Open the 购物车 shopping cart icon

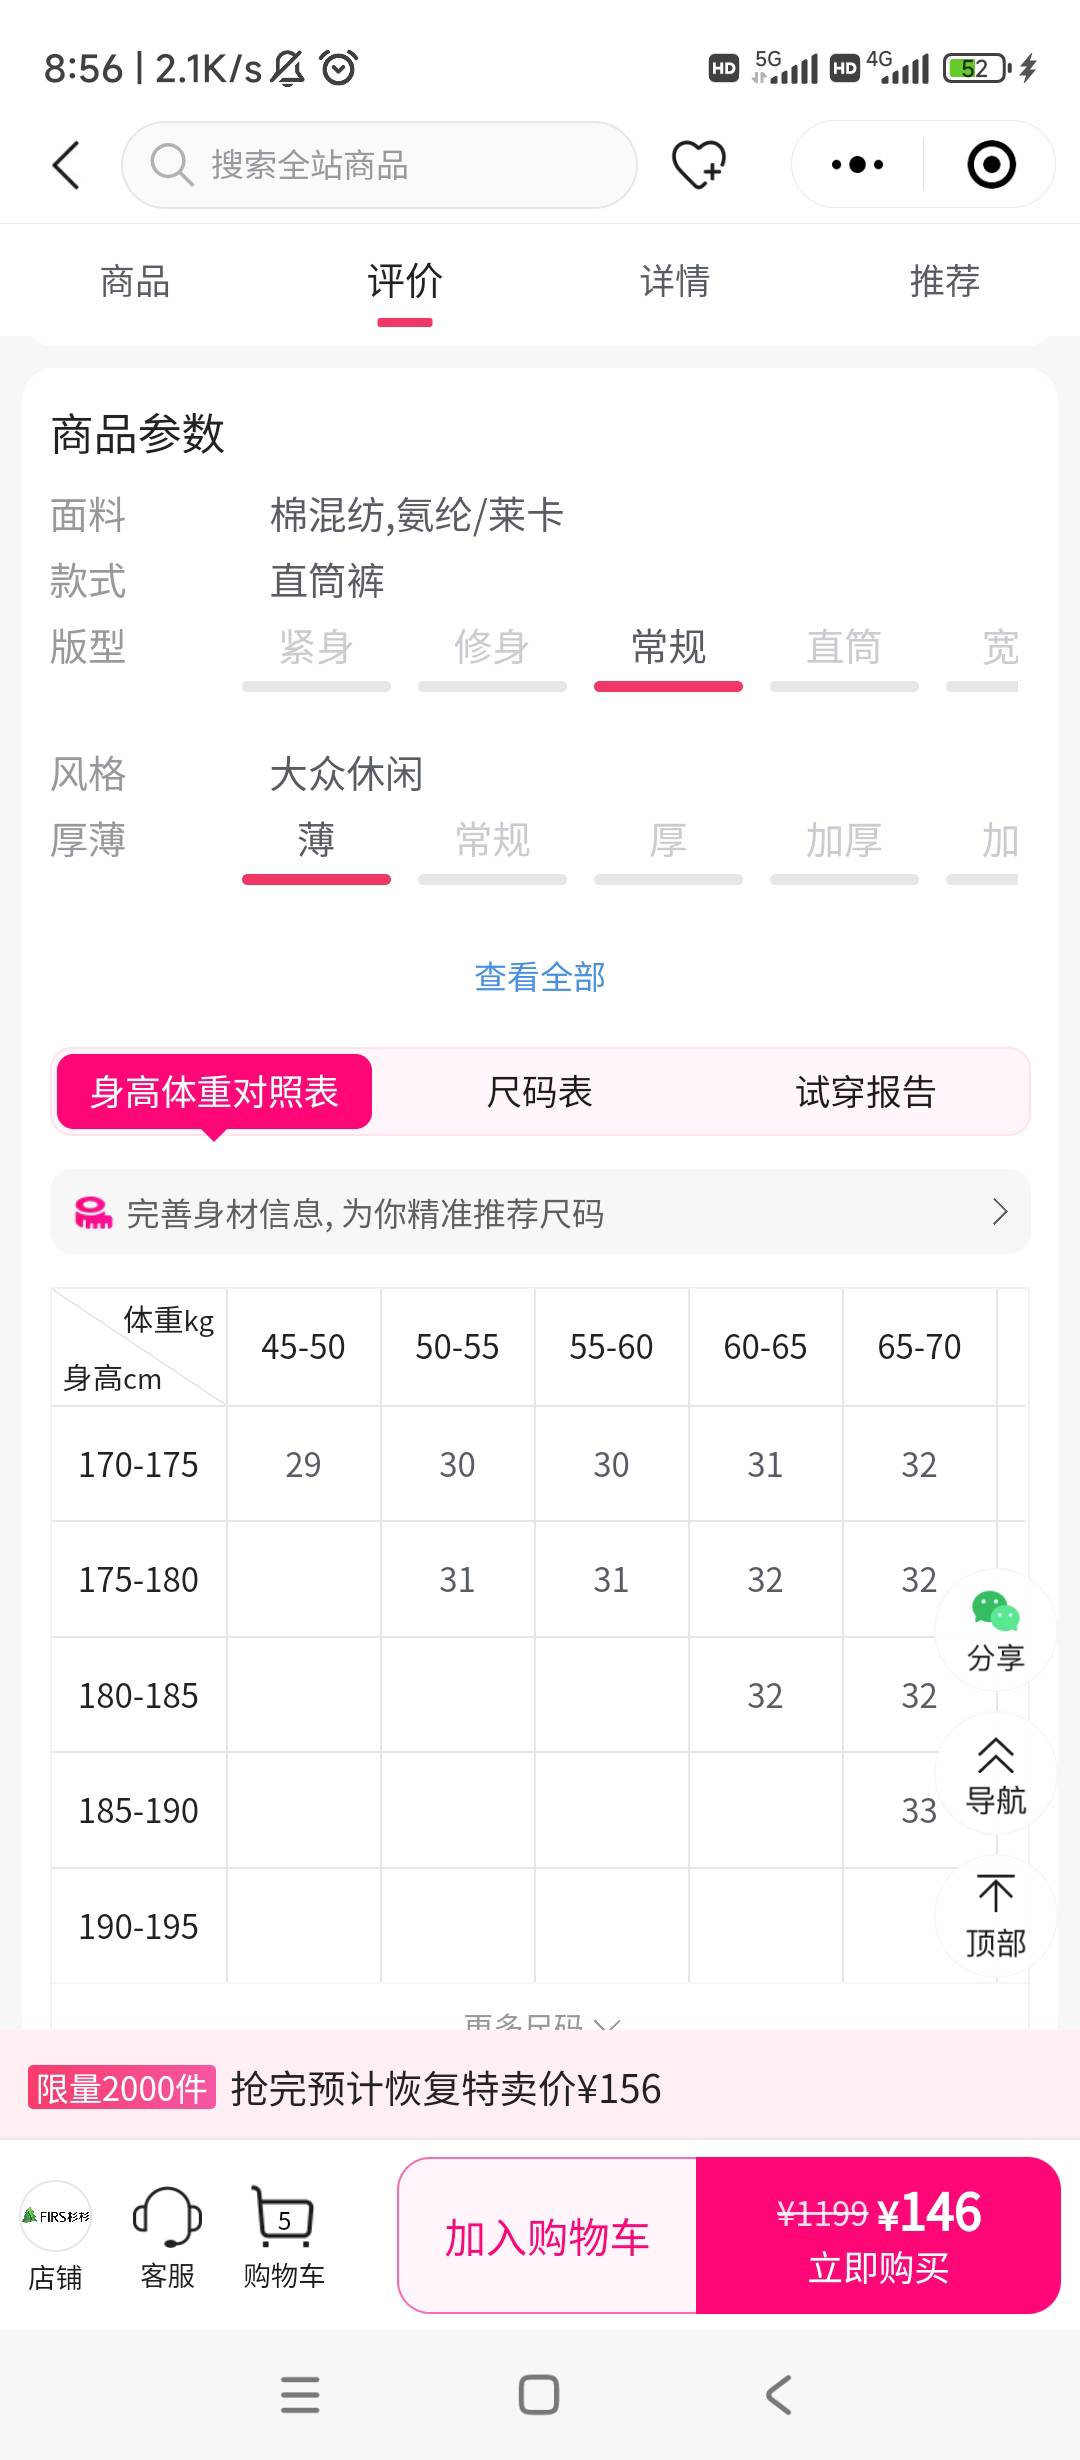284,2236
